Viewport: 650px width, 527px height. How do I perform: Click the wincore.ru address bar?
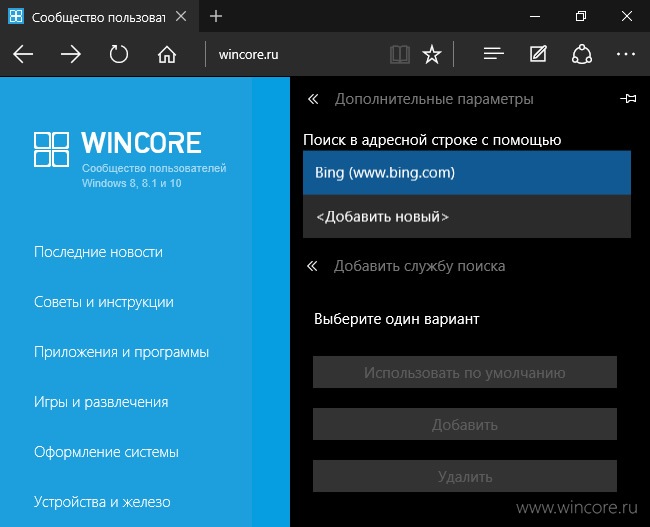(298, 54)
